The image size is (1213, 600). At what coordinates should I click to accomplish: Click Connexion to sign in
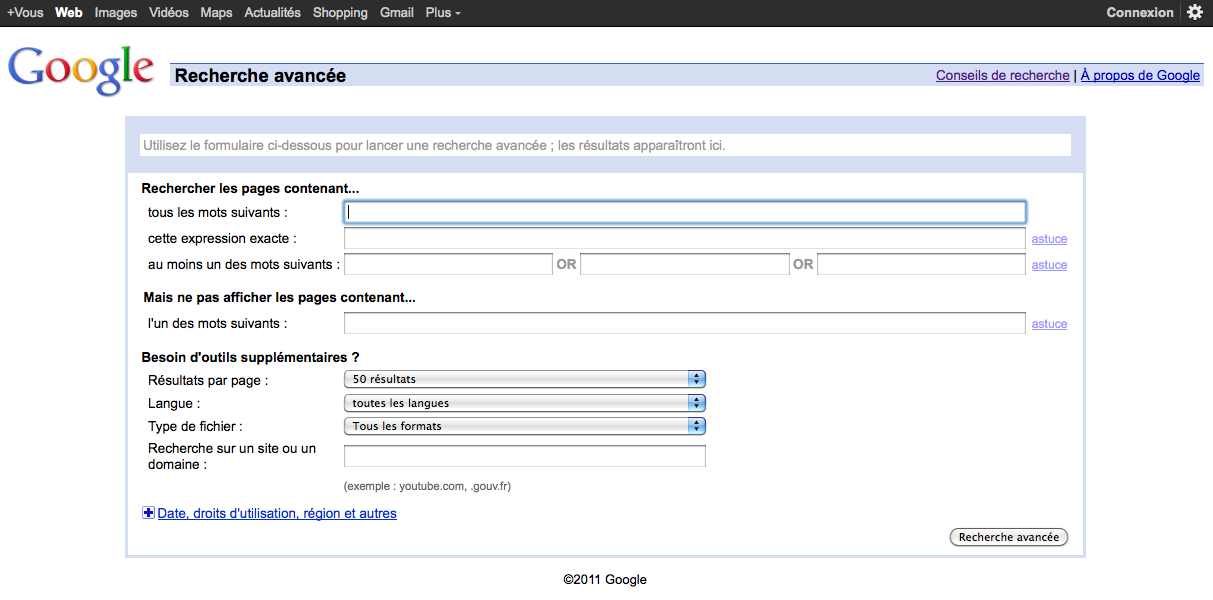(1140, 13)
